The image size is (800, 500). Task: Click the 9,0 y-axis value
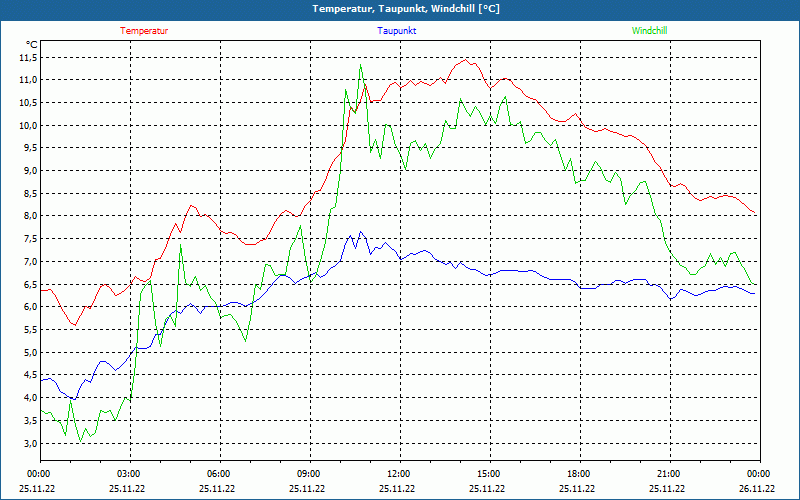pyautogui.click(x=30, y=170)
